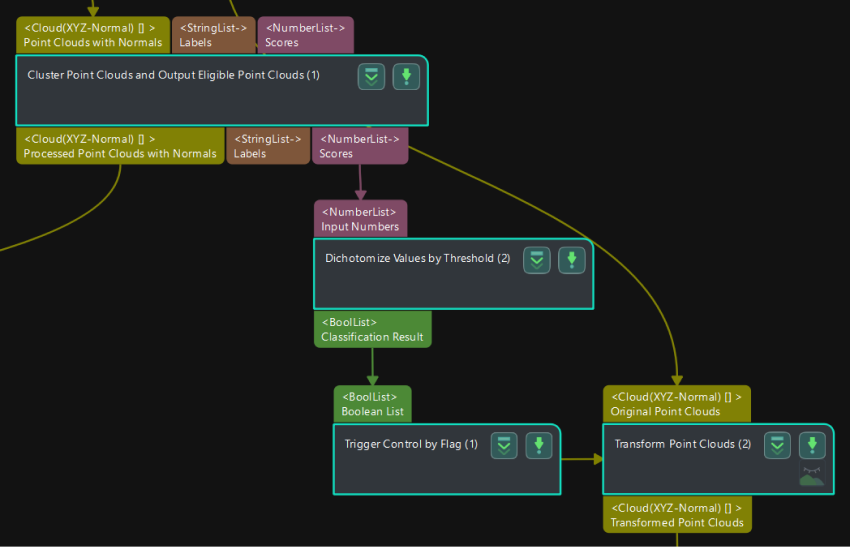850x547 pixels.
Task: Click the down-arrow run icon on Transform Point Clouds
Action: [812, 446]
